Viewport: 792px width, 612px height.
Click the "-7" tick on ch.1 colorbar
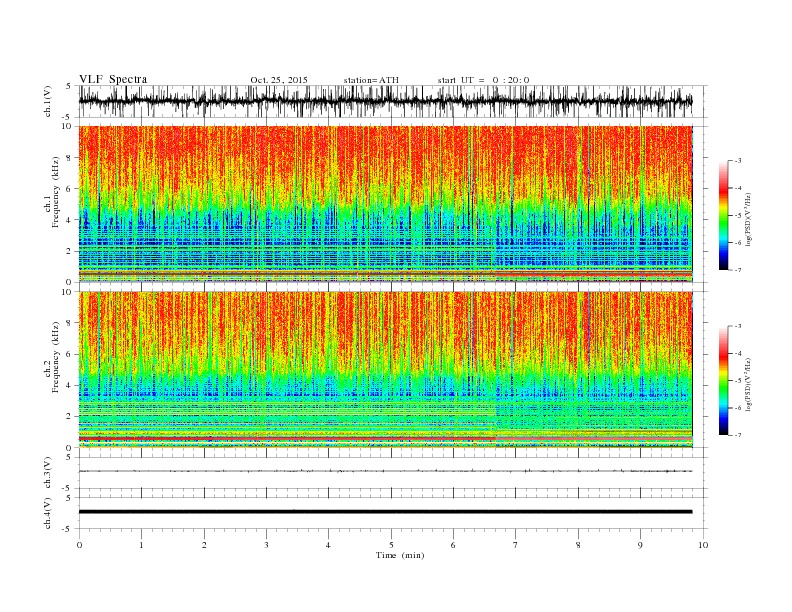click(737, 271)
